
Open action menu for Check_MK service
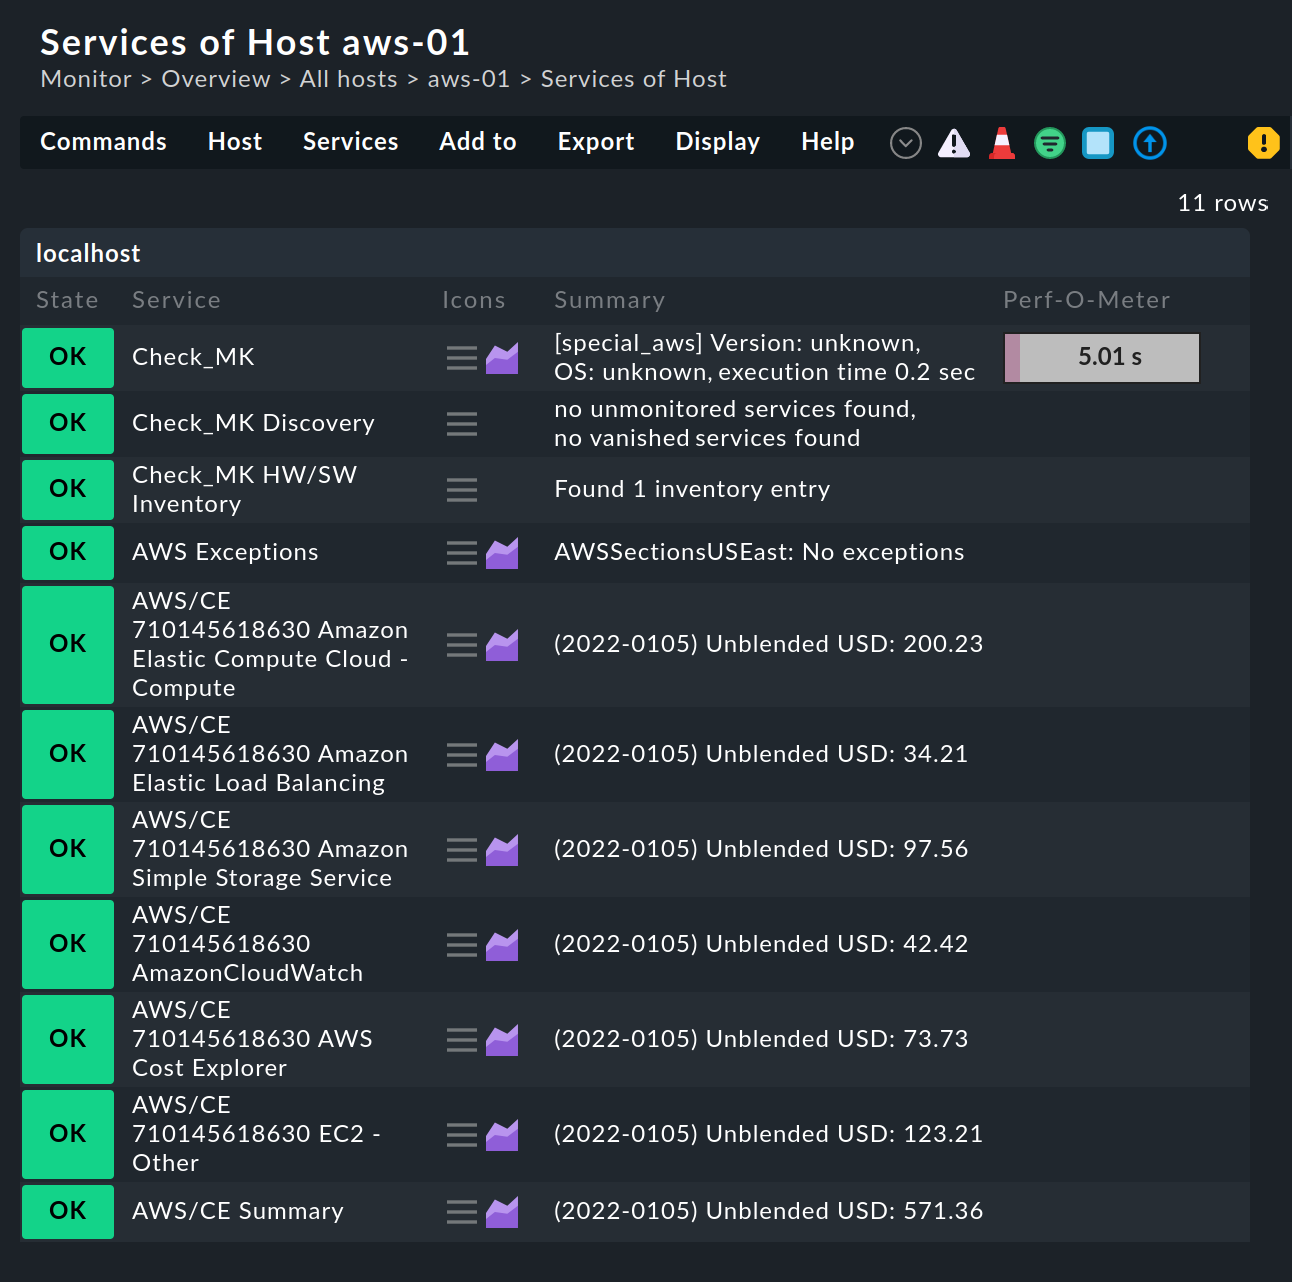[462, 358]
